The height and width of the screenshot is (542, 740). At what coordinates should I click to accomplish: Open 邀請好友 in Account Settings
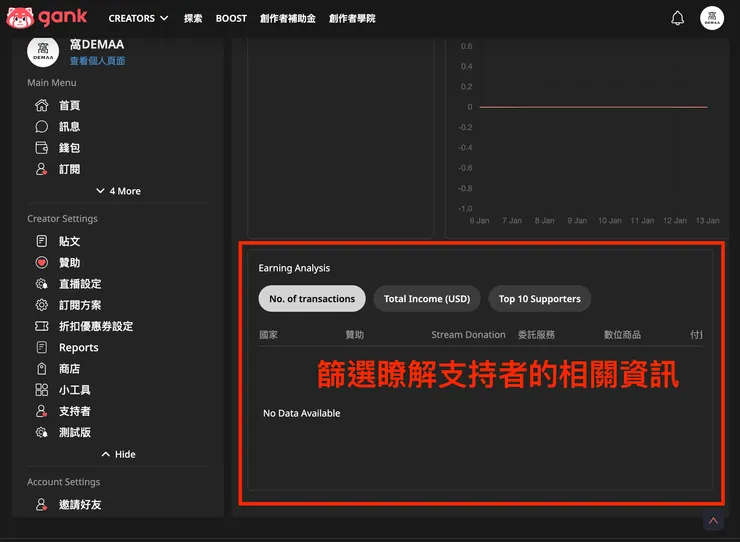80,505
